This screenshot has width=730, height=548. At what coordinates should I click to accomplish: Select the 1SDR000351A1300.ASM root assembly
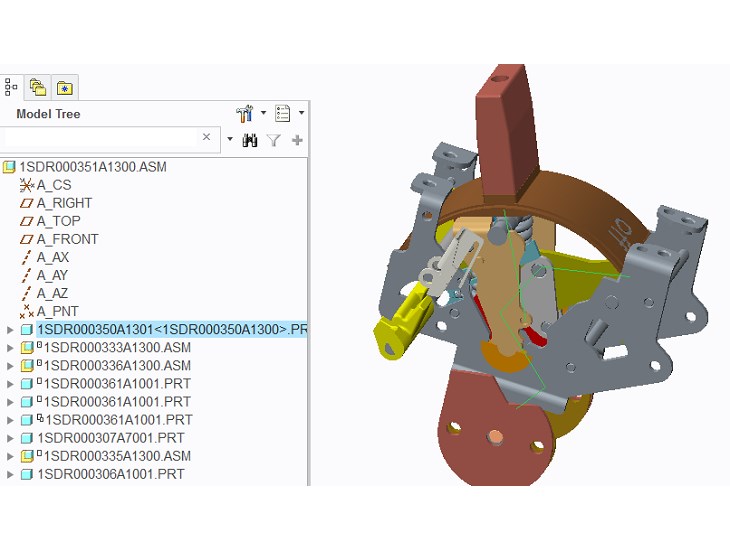(93, 167)
